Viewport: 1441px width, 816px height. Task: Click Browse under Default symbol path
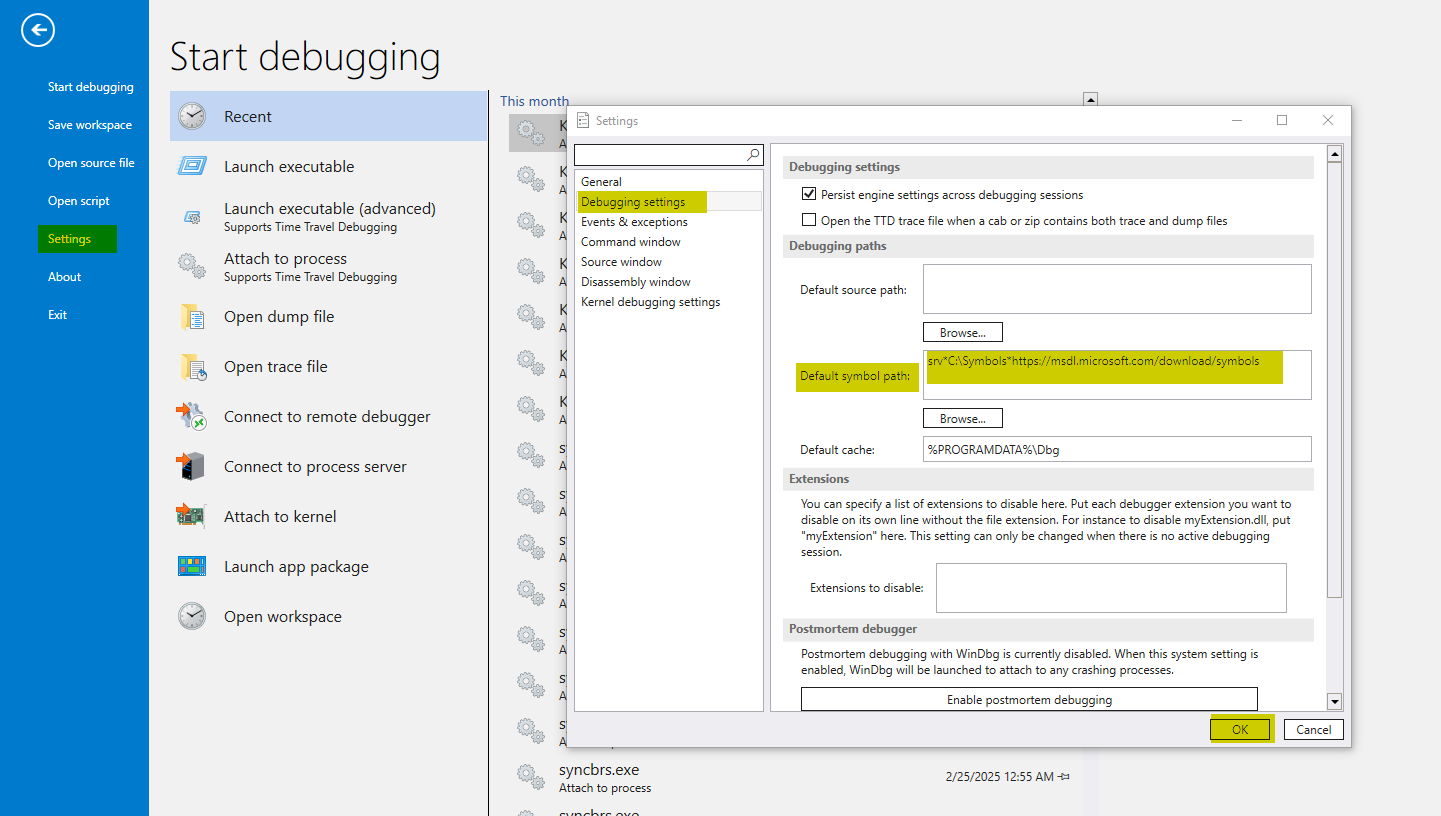tap(963, 418)
